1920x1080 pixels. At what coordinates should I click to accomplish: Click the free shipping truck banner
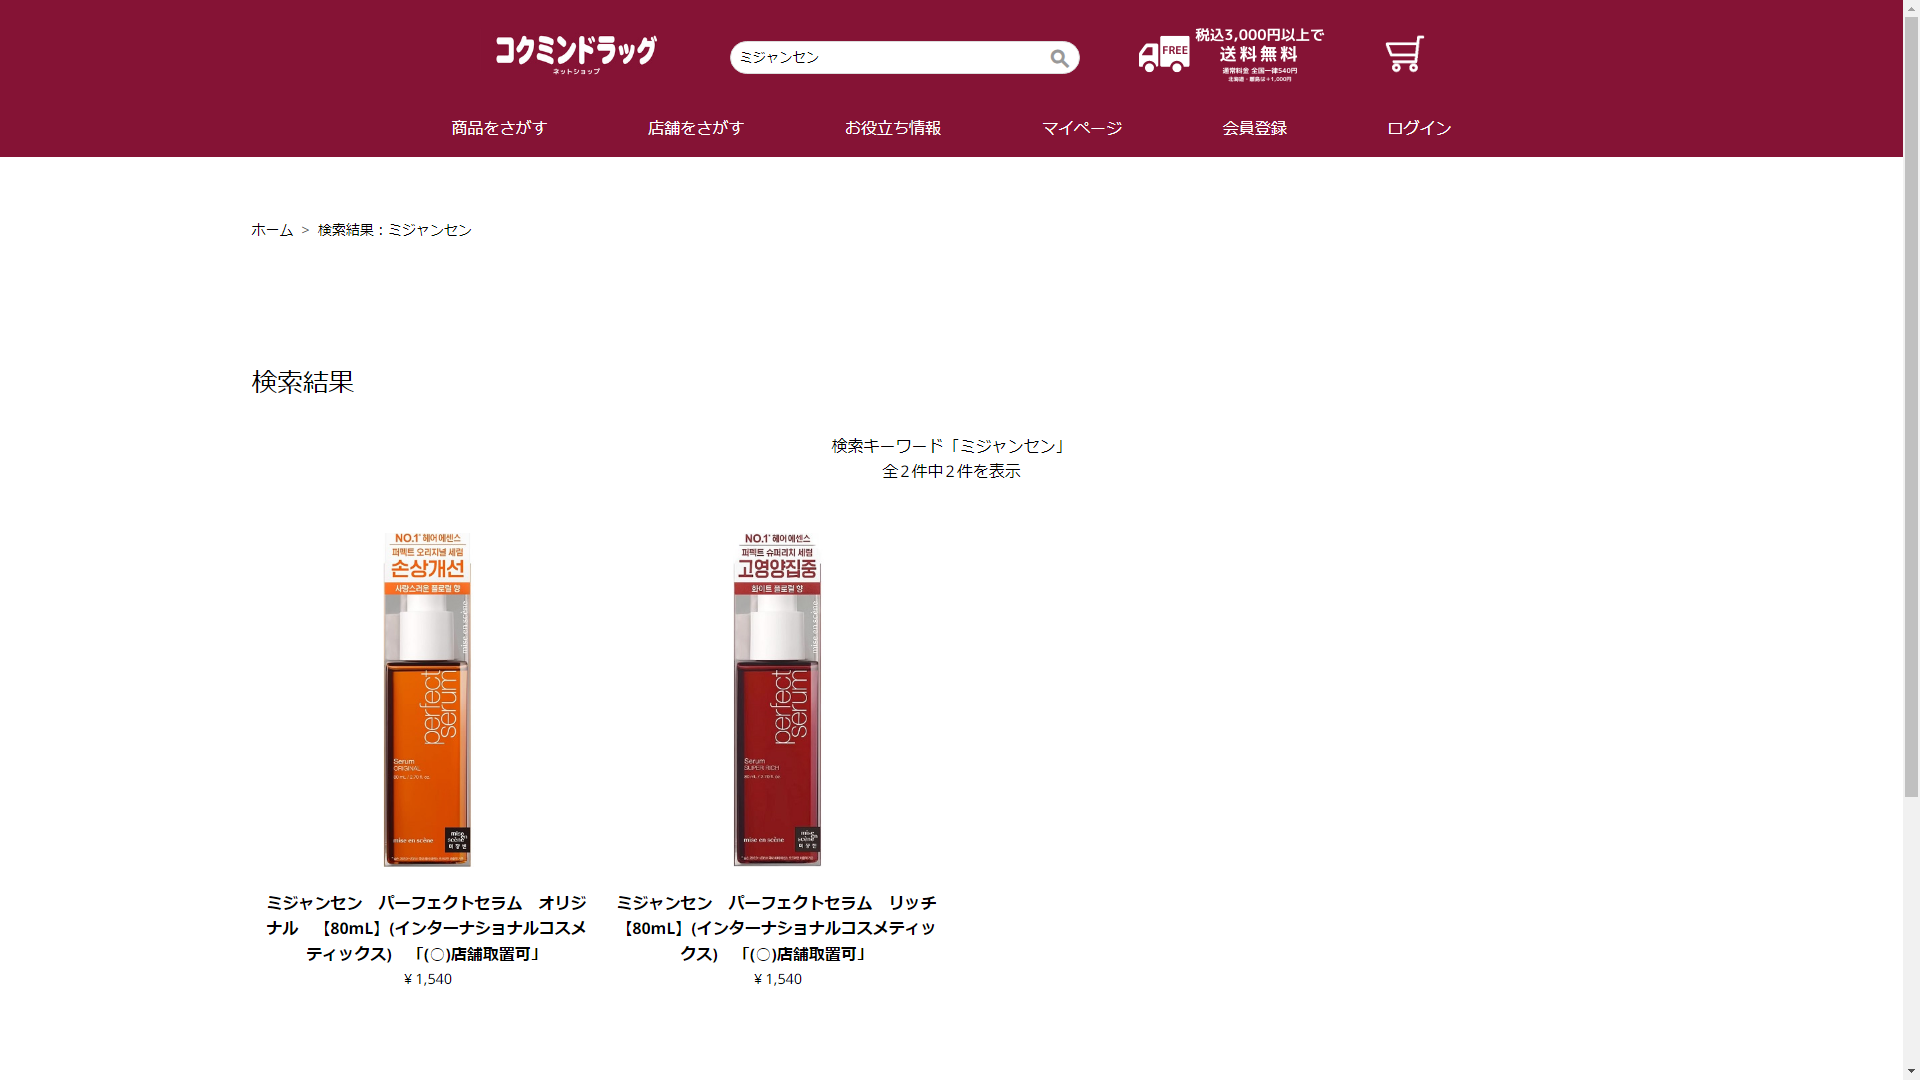pos(1231,55)
